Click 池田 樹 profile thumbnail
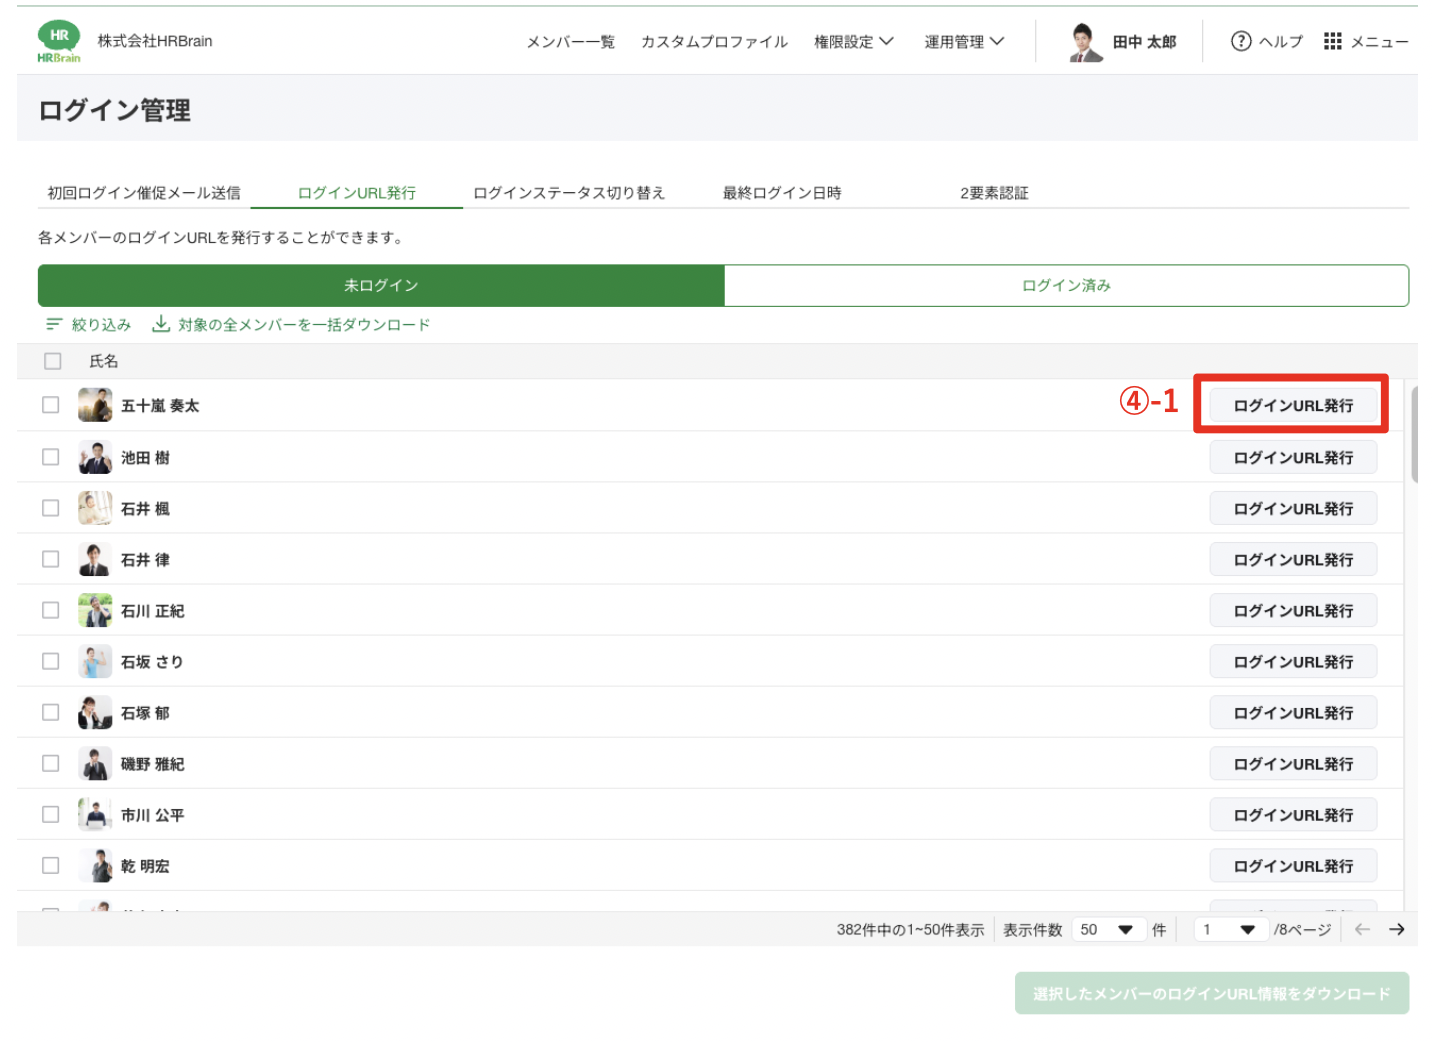The height and width of the screenshot is (1042, 1432). pyautogui.click(x=95, y=457)
